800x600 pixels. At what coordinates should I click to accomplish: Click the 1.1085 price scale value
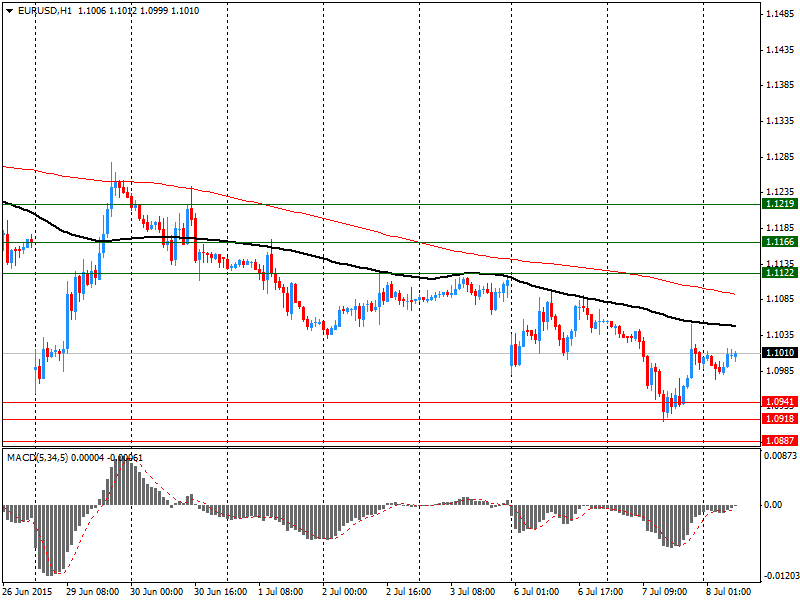click(781, 299)
